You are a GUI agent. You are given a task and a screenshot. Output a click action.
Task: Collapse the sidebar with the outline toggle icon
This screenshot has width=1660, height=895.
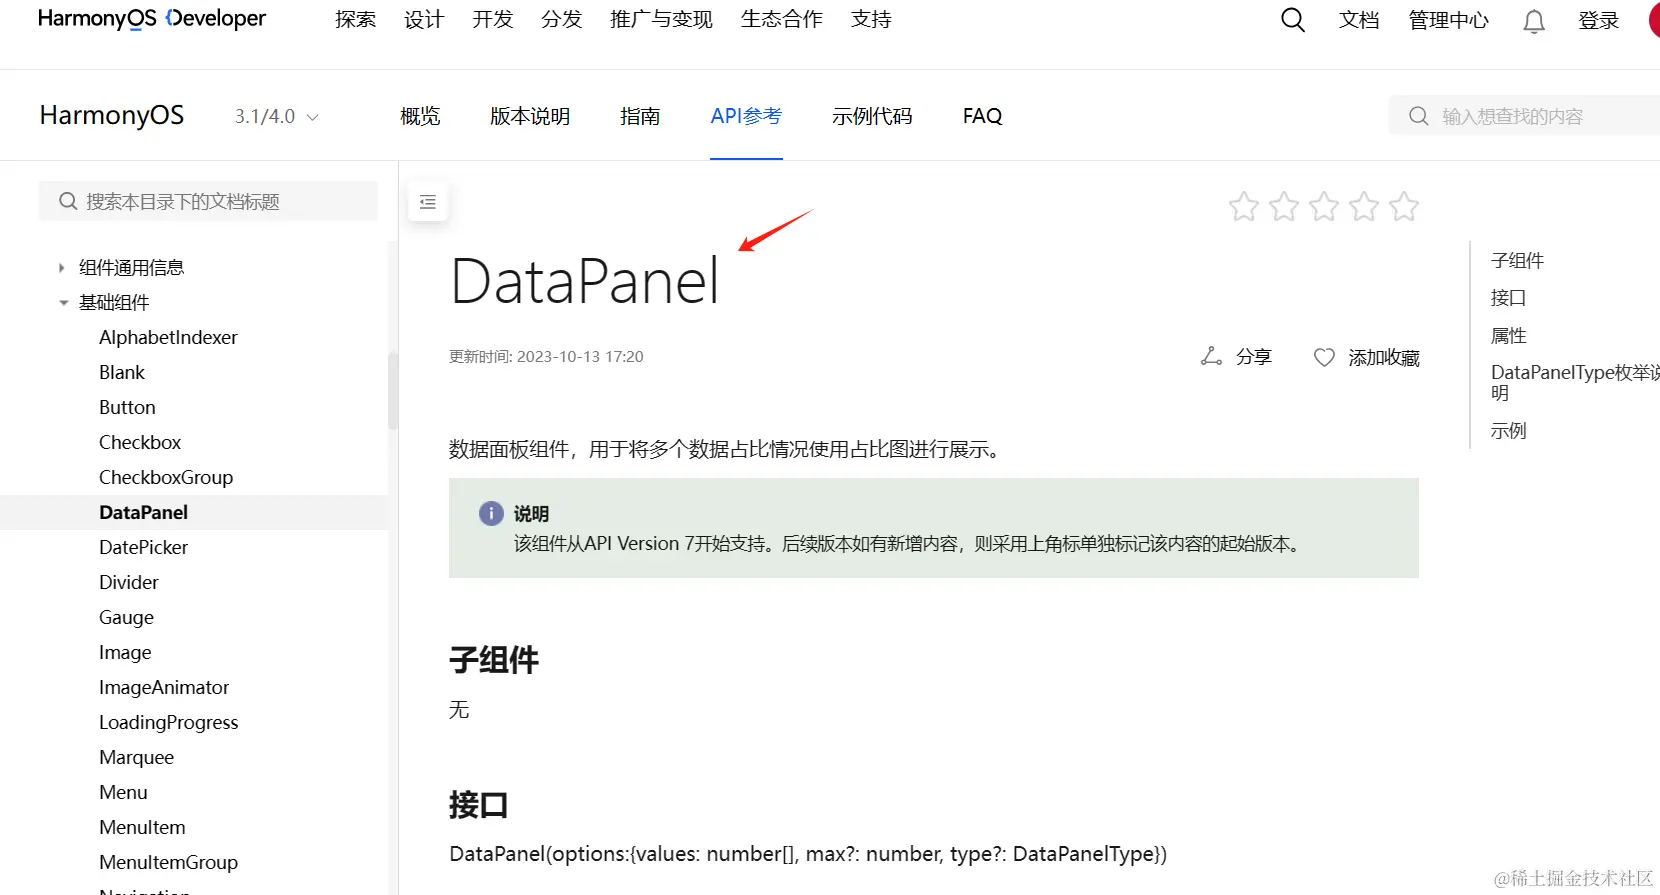[x=428, y=202]
